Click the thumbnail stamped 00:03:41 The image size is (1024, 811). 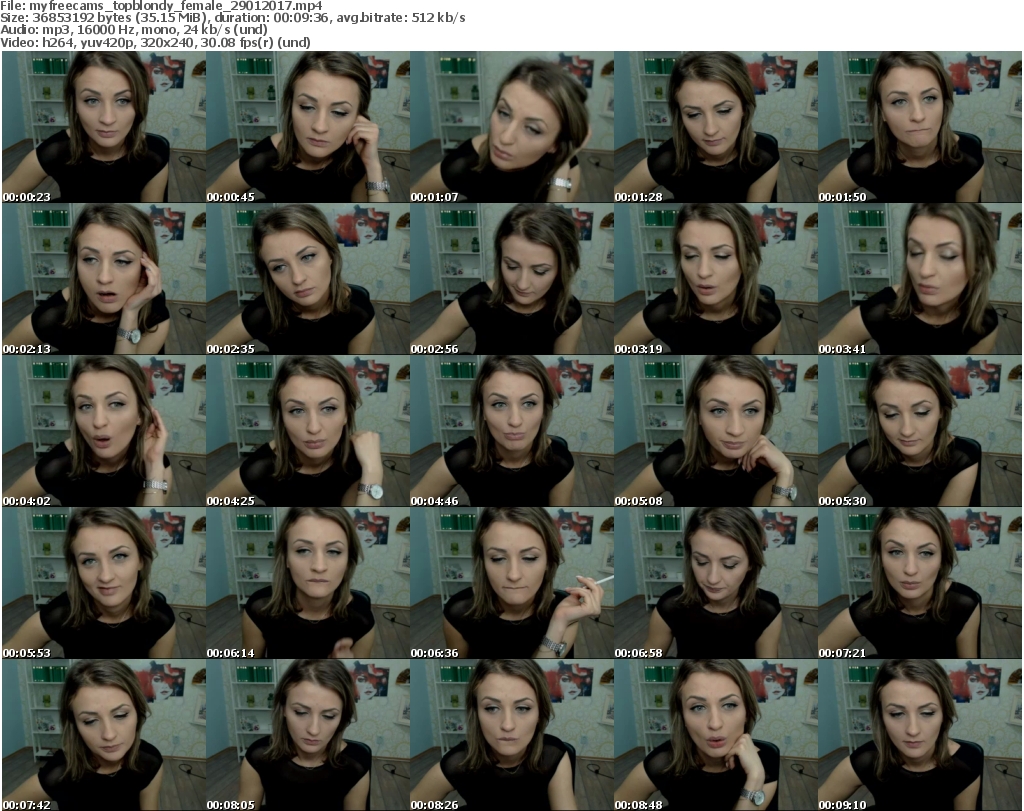pos(919,279)
